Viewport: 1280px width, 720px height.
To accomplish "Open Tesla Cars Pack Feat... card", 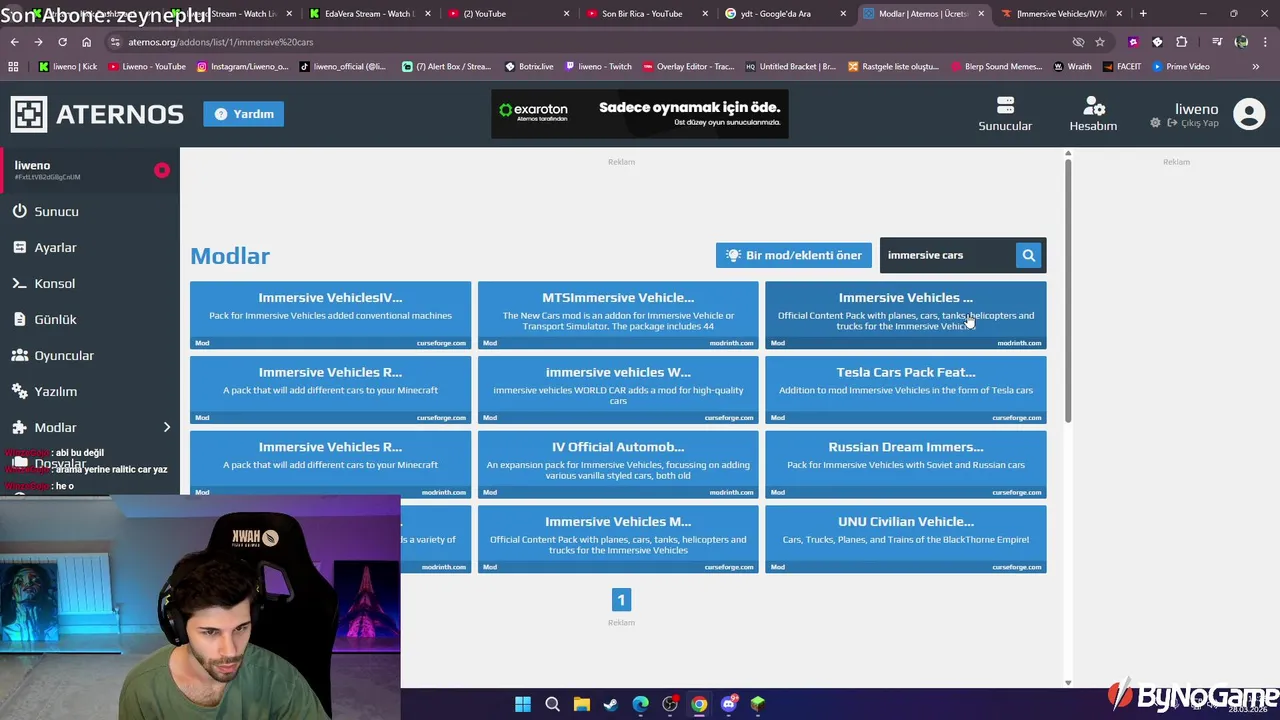I will point(906,390).
